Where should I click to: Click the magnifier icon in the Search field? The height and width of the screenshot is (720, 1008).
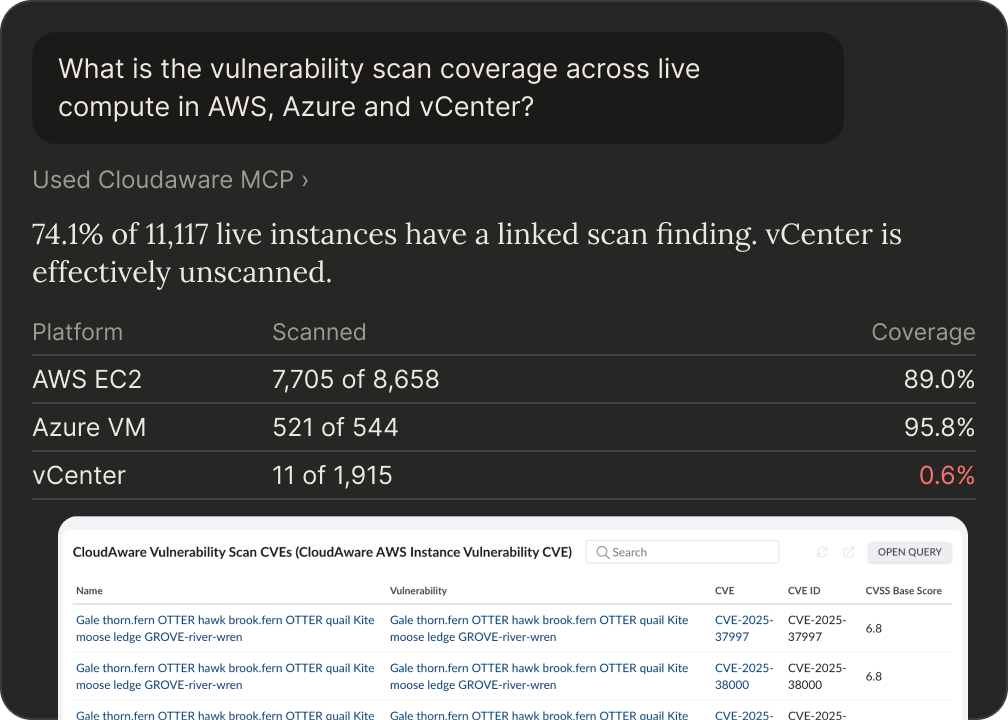602,552
